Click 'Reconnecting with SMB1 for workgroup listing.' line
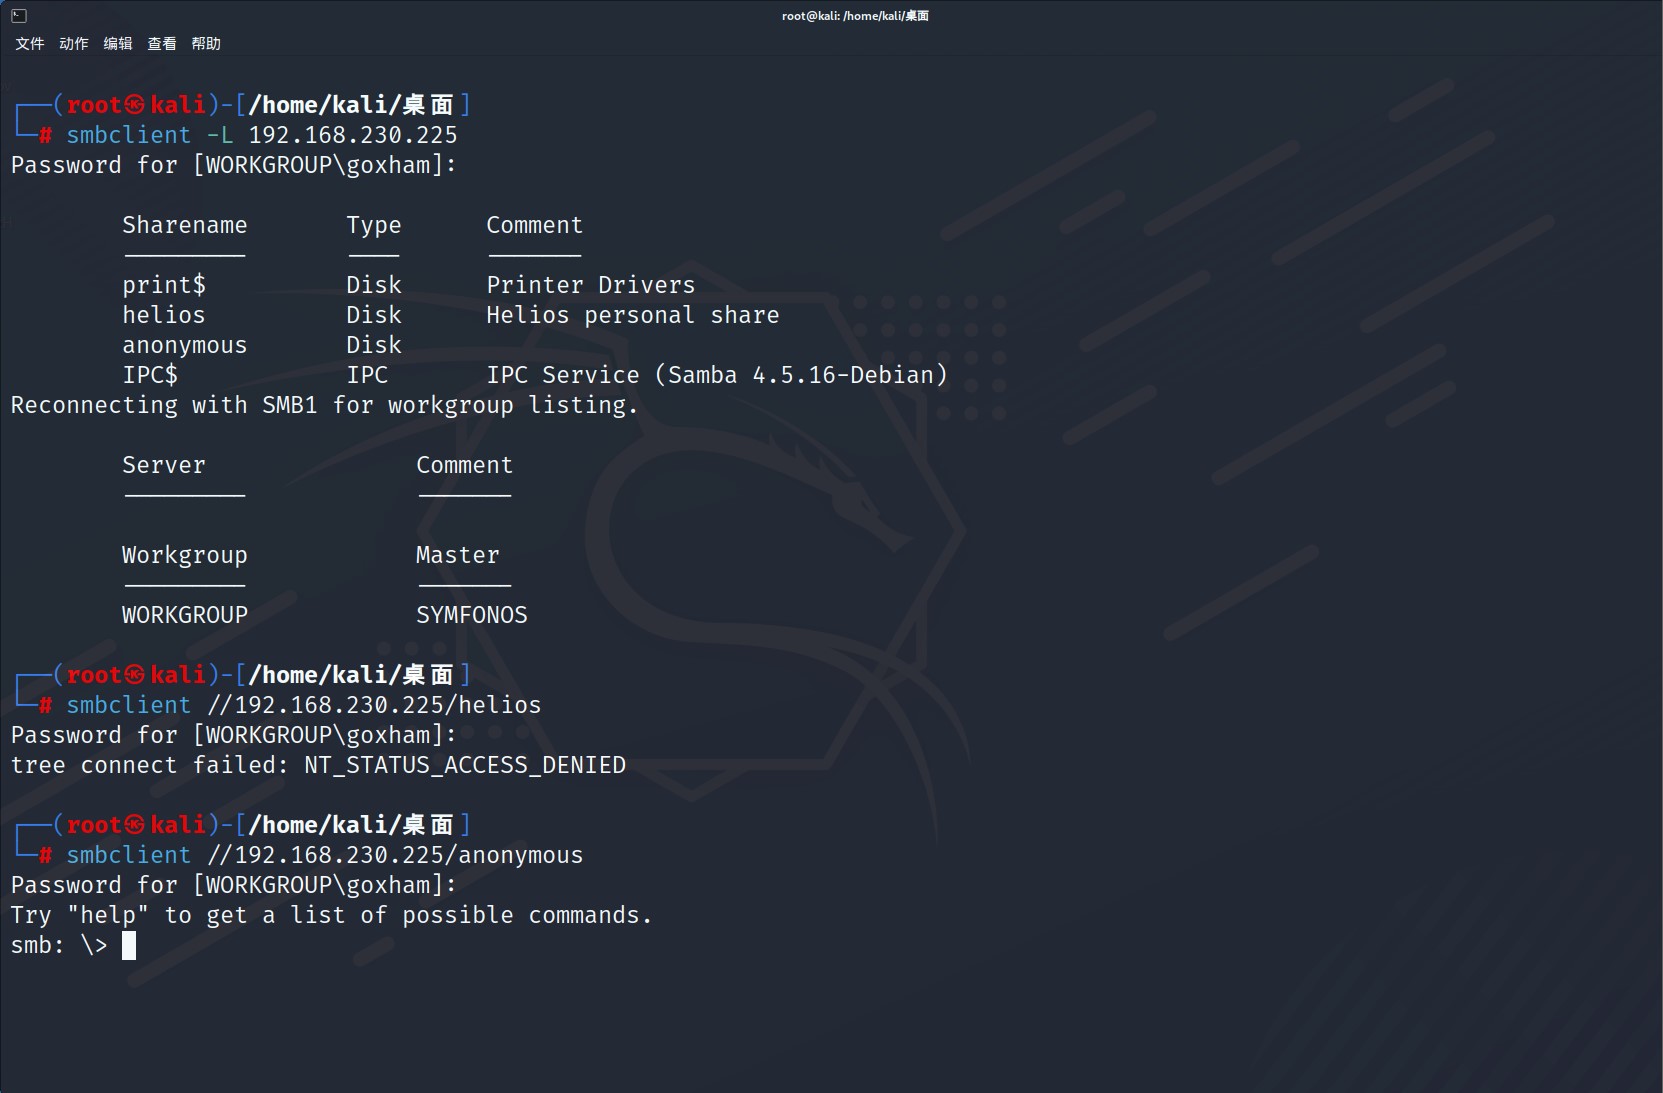This screenshot has height=1093, width=1663. [325, 405]
